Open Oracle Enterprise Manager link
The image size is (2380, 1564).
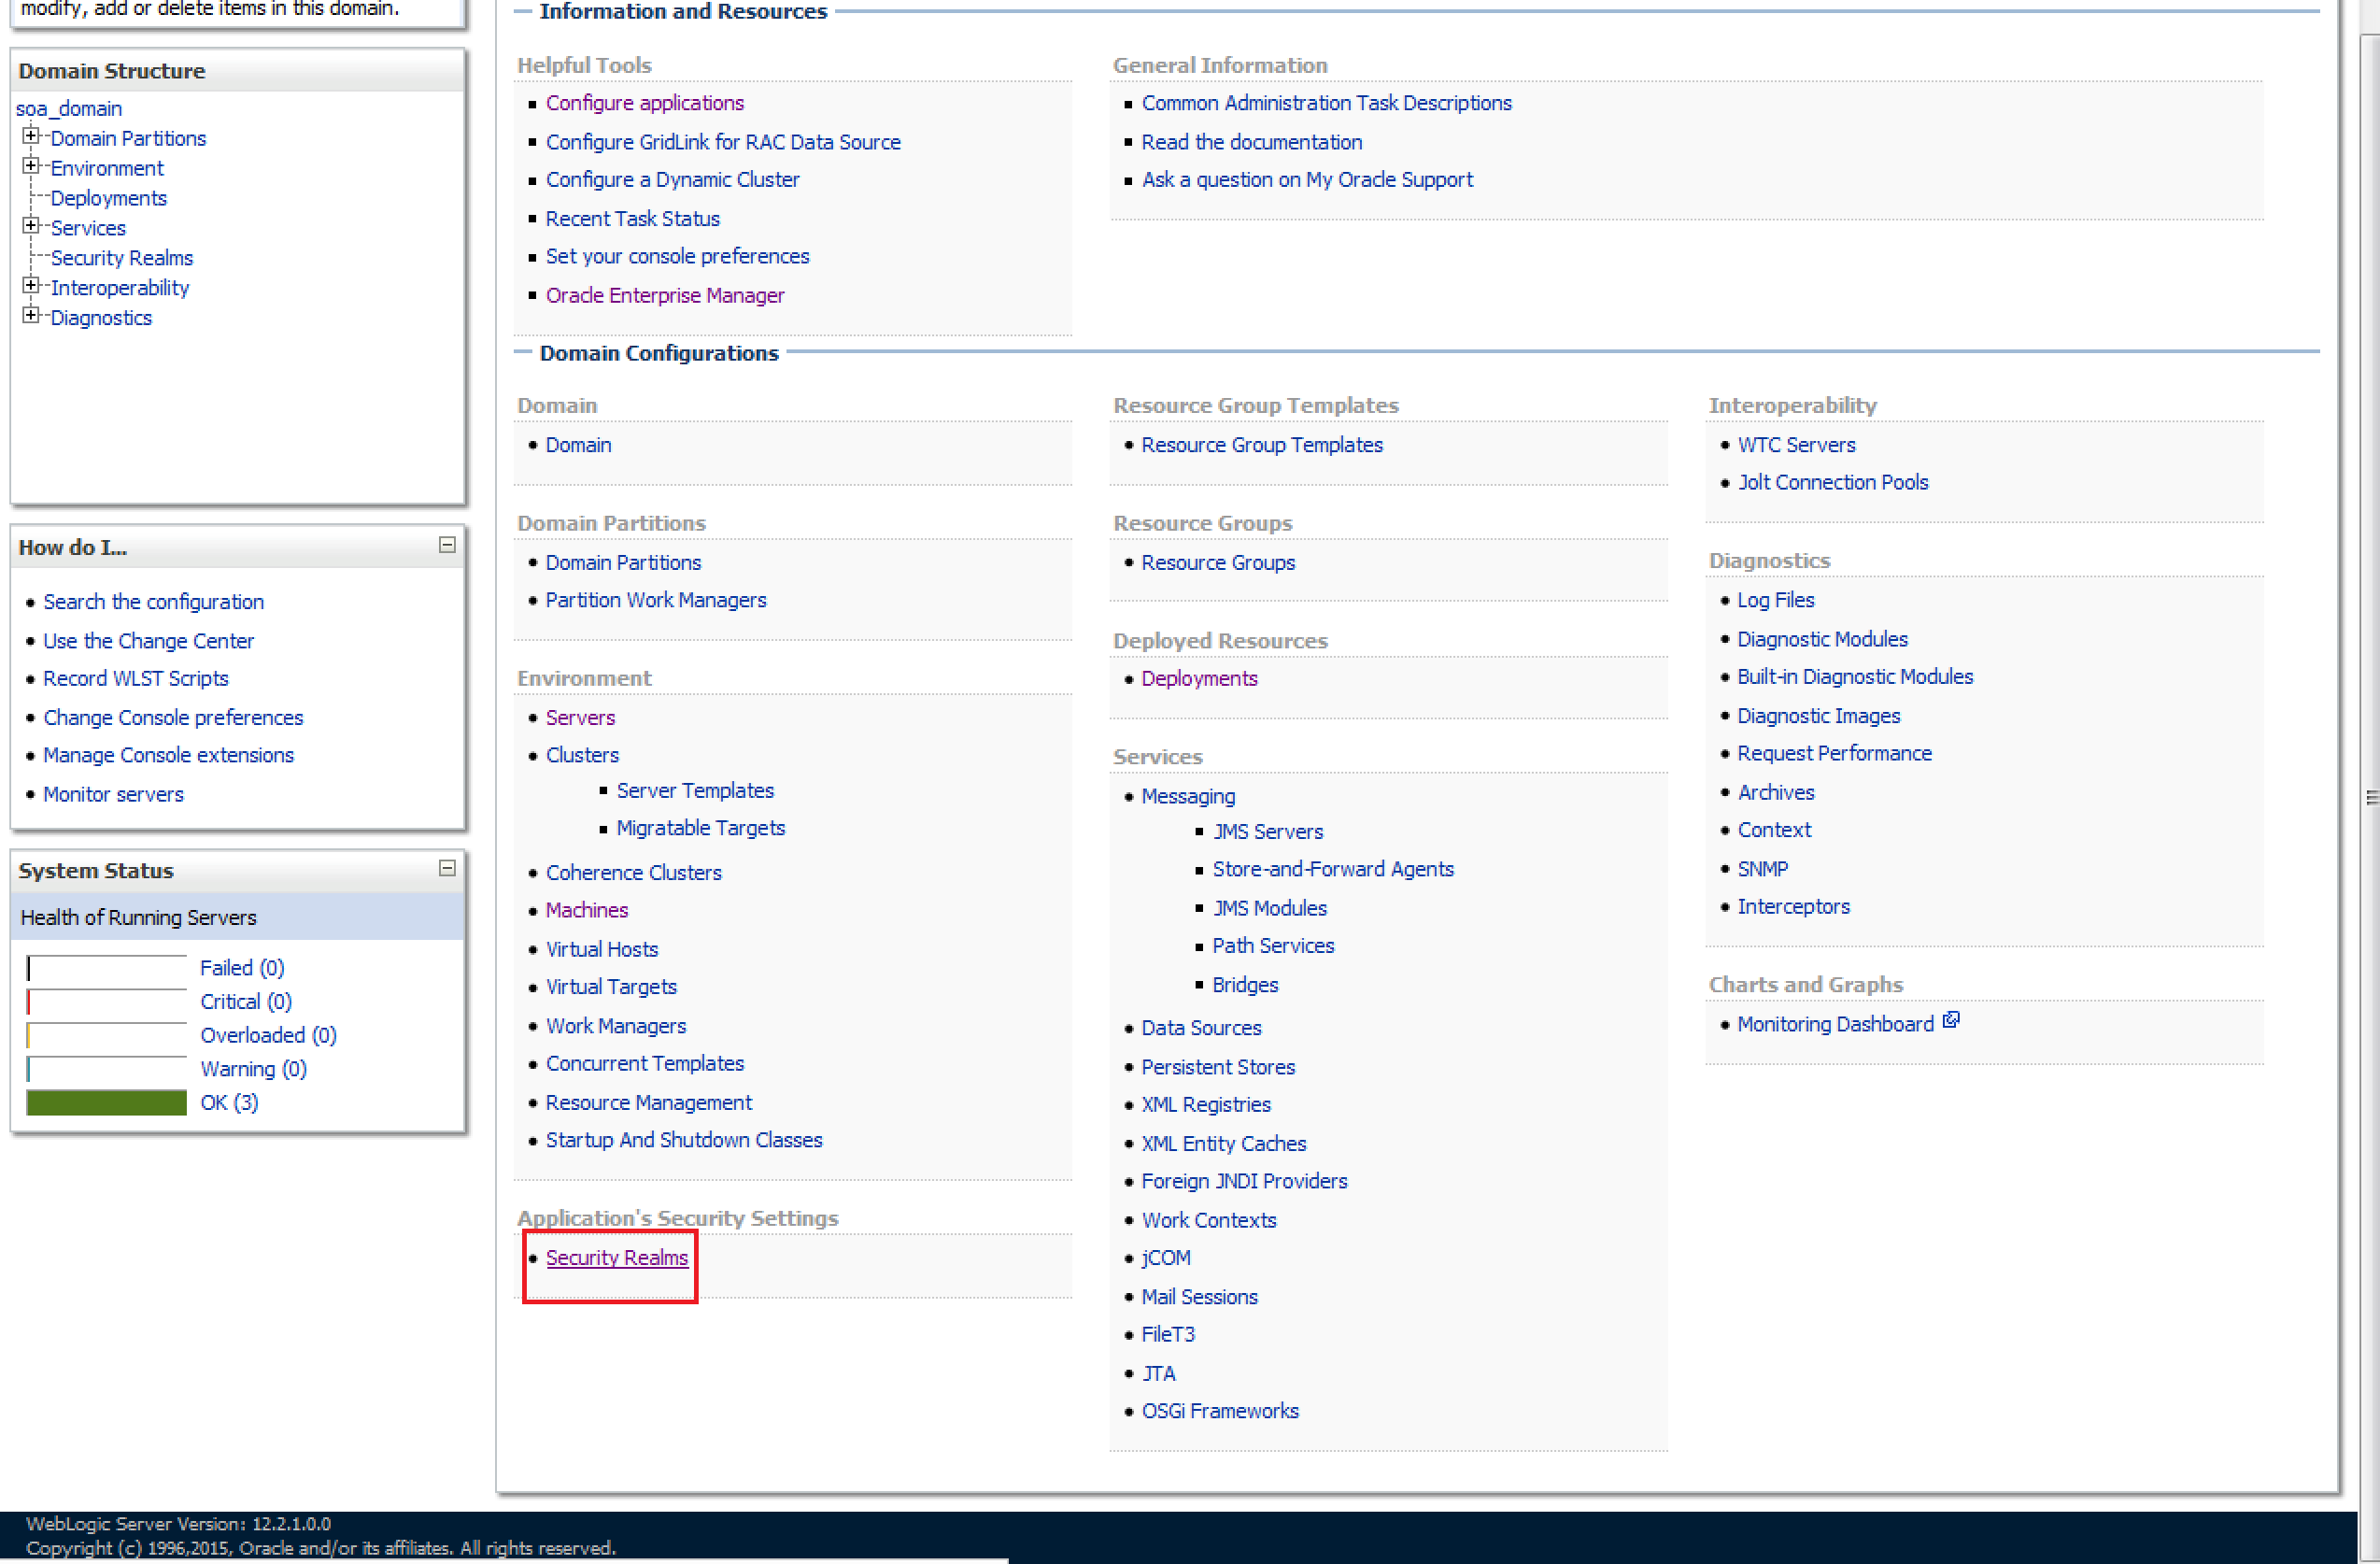tap(664, 295)
